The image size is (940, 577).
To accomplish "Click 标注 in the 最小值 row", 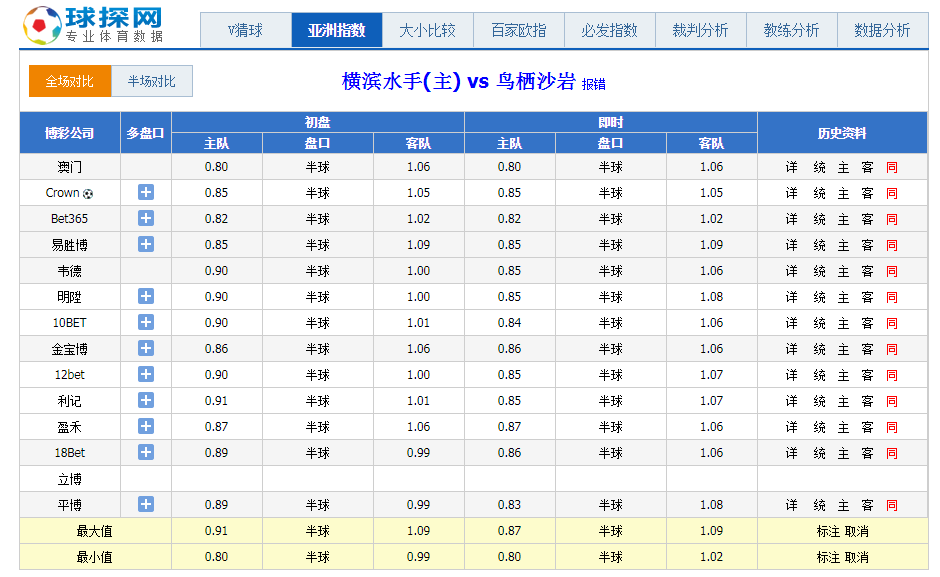I will pyautogui.click(x=828, y=557).
